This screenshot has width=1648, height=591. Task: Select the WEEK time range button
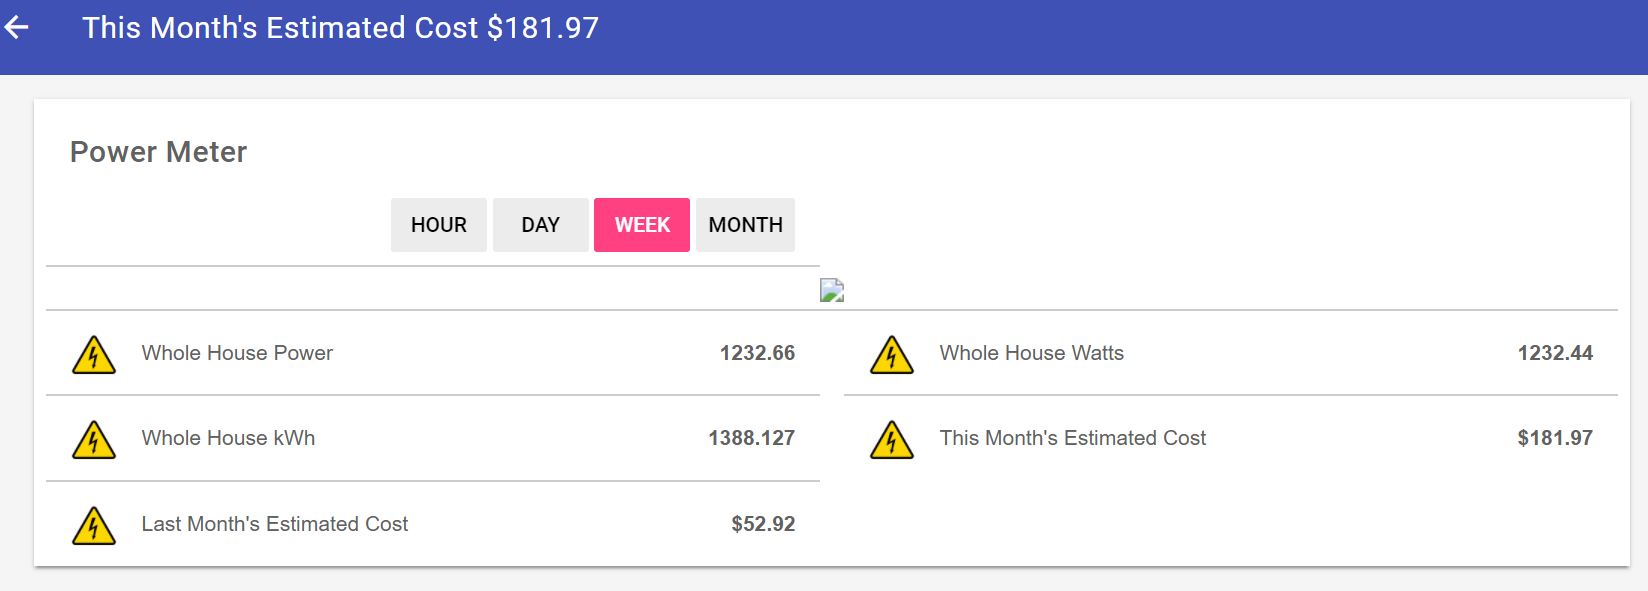click(642, 225)
